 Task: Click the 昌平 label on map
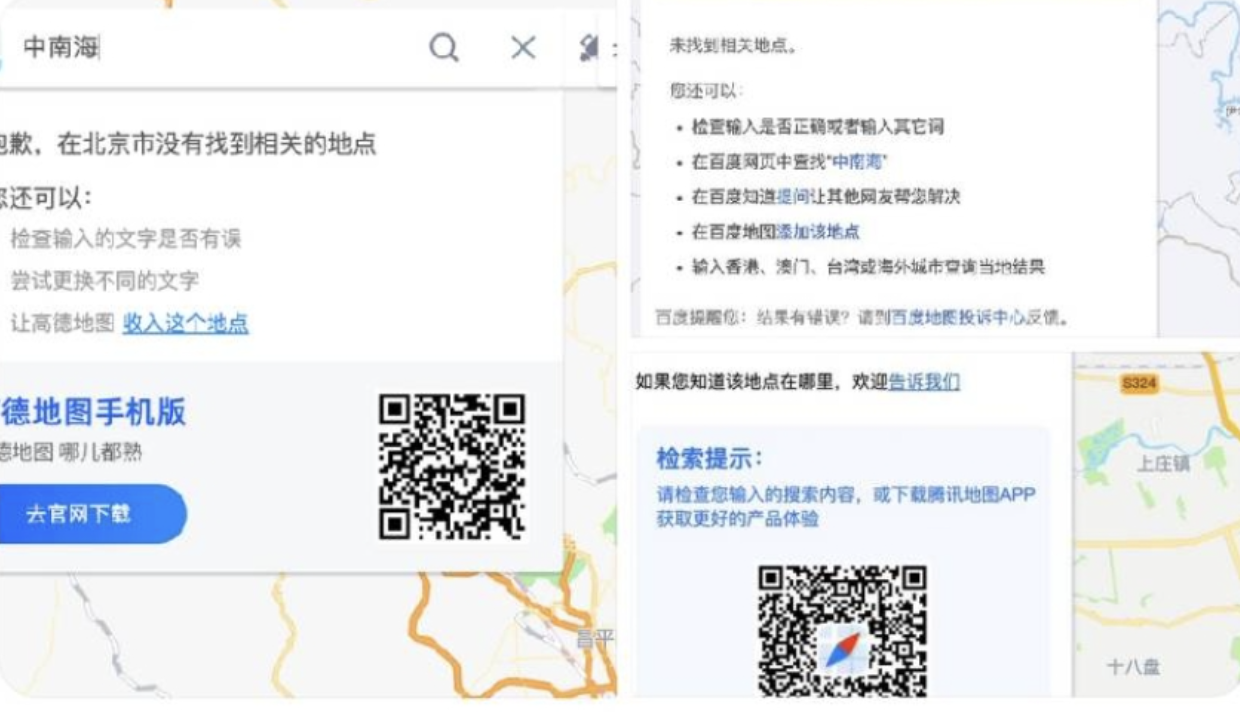click(594, 638)
